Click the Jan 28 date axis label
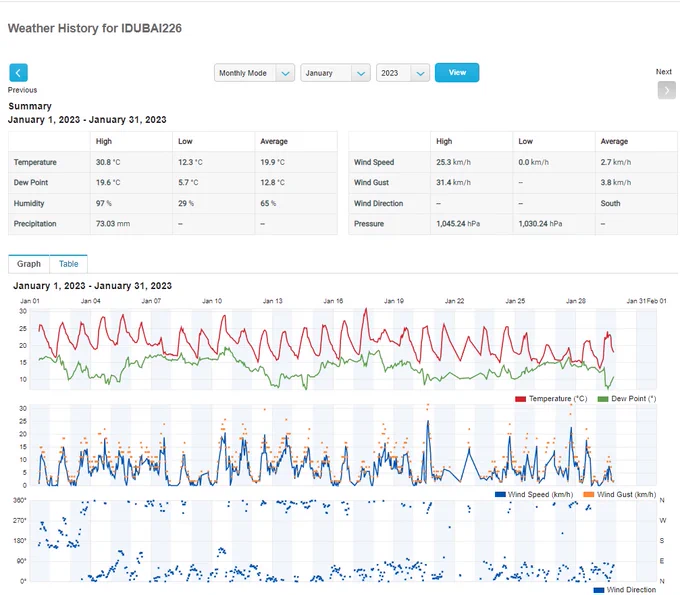The width and height of the screenshot is (680, 595). [x=575, y=301]
